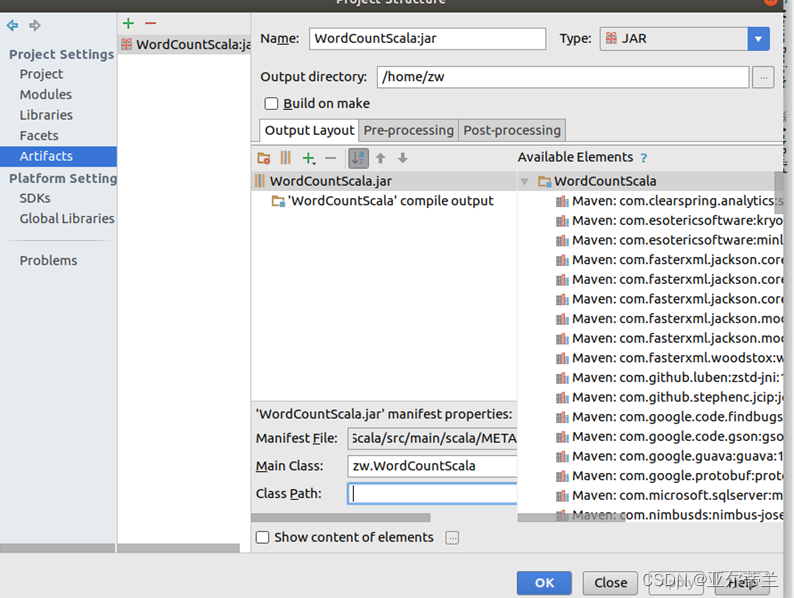Select Maven: com.google.guava:guava library

coord(669,457)
